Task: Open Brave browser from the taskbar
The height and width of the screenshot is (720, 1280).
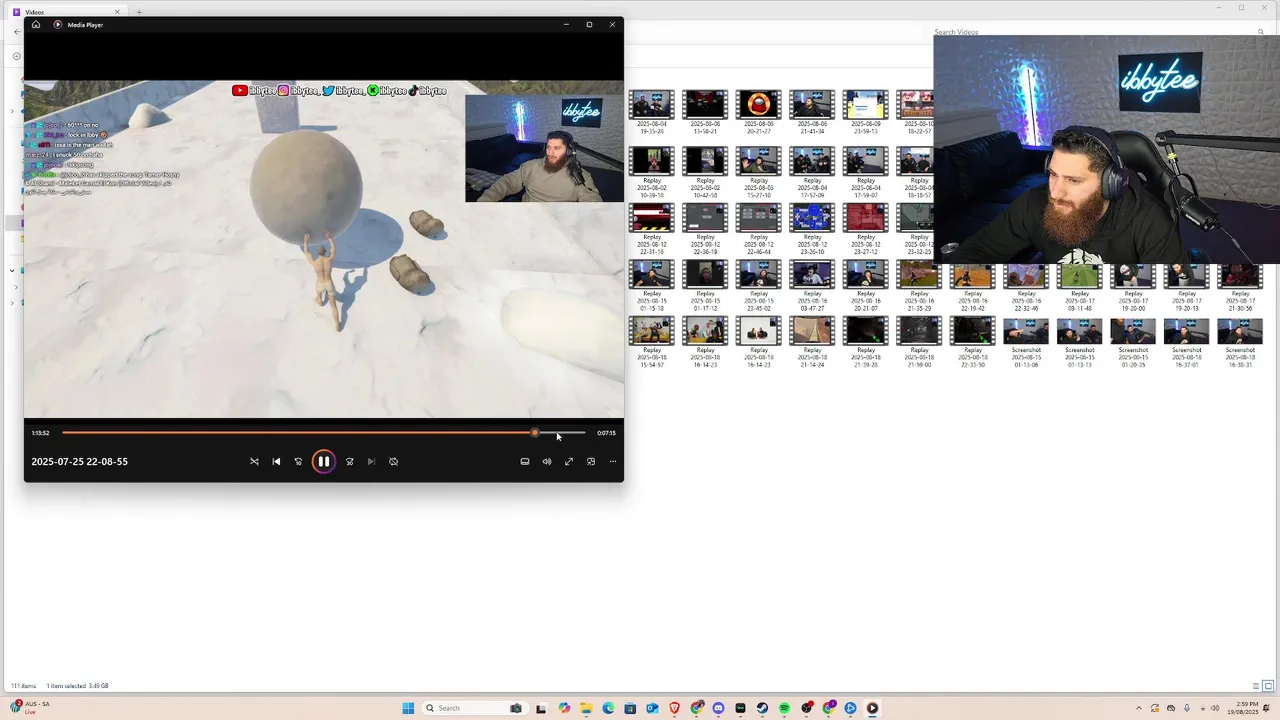Action: point(674,708)
